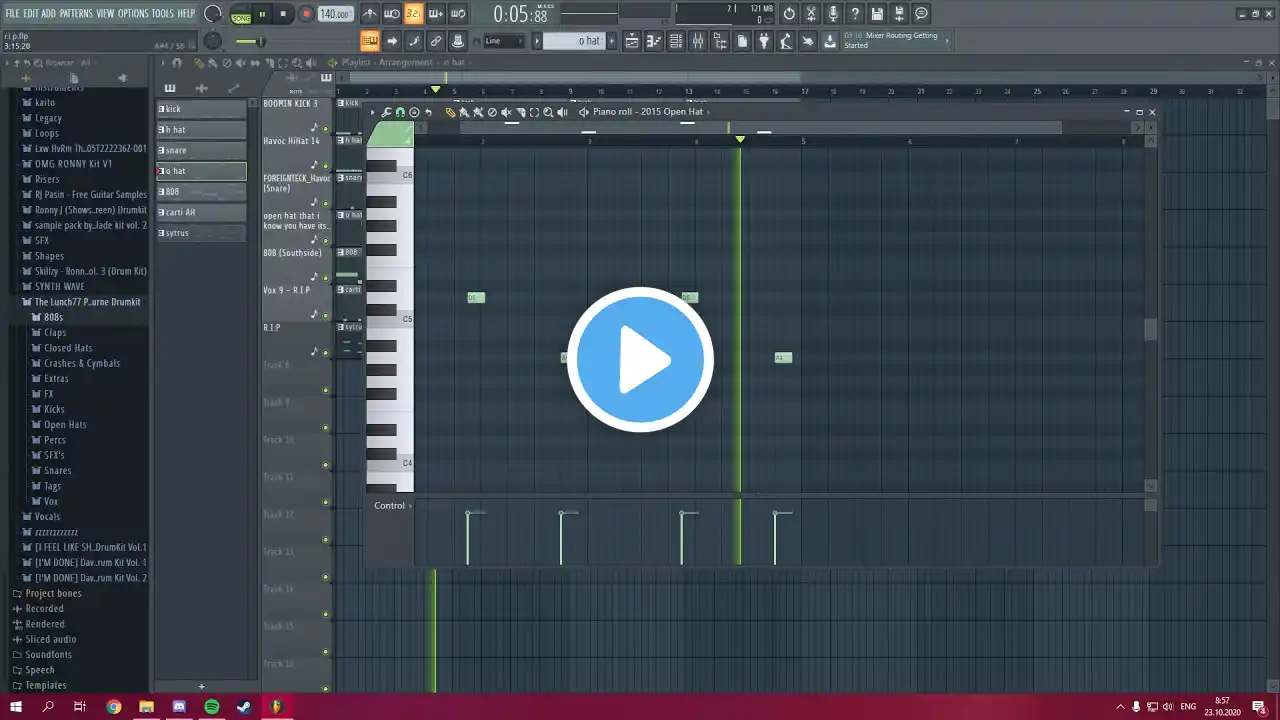This screenshot has height=720, width=1280.
Task: Click the typing keyboard to piano icon
Action: point(370,41)
